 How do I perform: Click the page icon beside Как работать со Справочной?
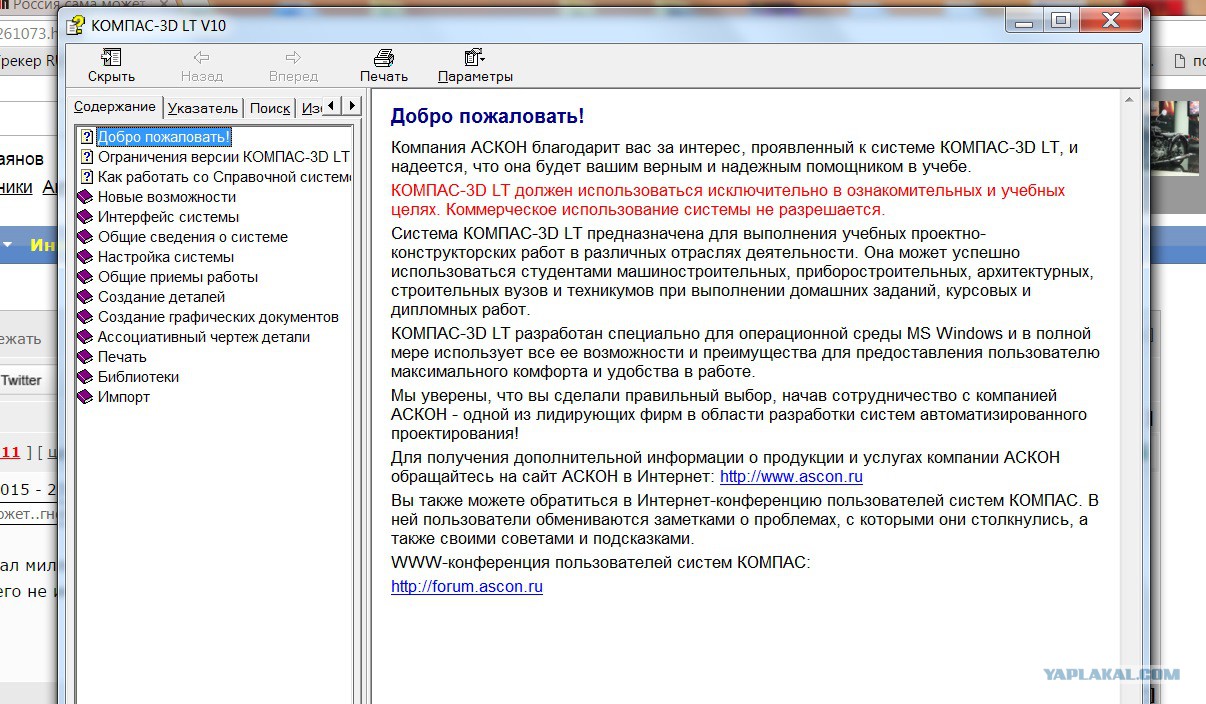point(87,177)
